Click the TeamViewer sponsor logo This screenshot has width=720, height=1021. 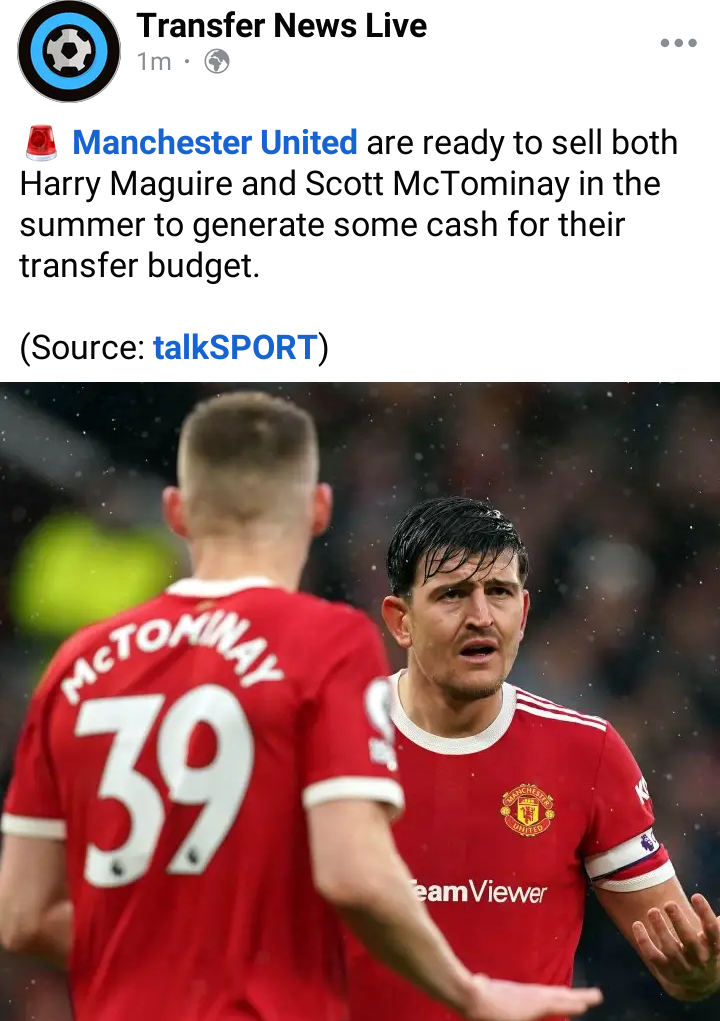click(x=478, y=891)
